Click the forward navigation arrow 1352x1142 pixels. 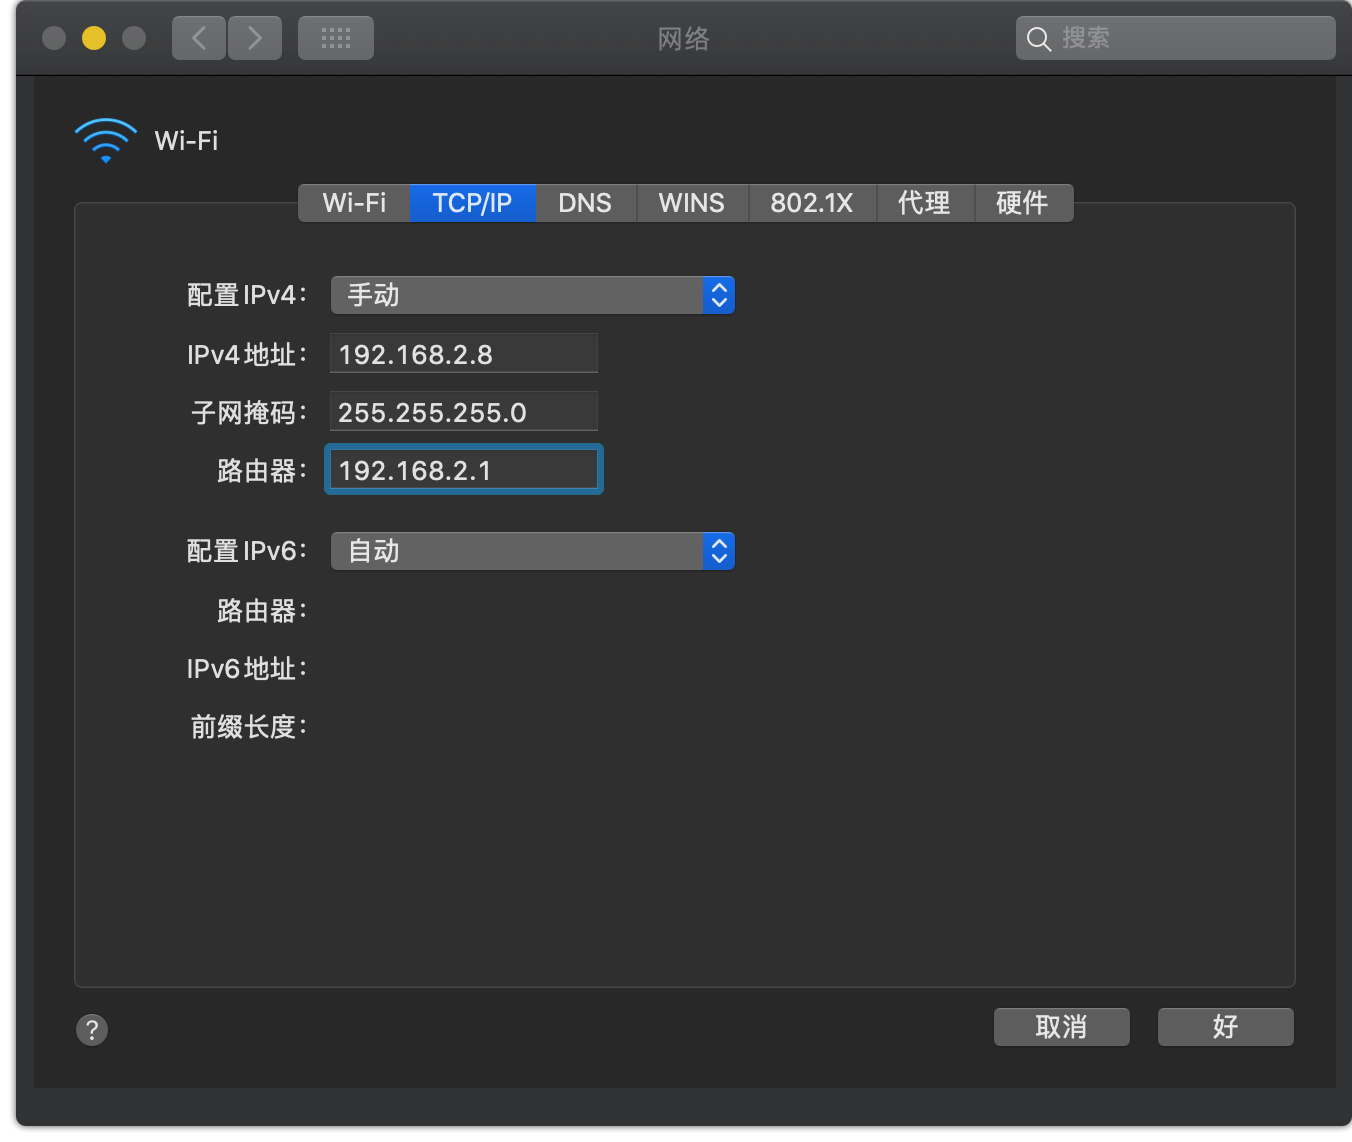(255, 37)
